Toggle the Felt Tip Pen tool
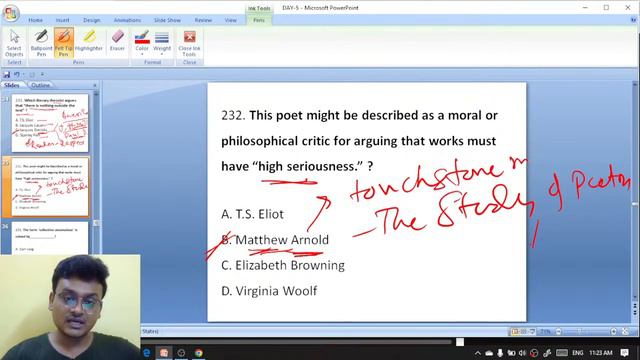The width and height of the screenshot is (640, 360). (x=64, y=43)
